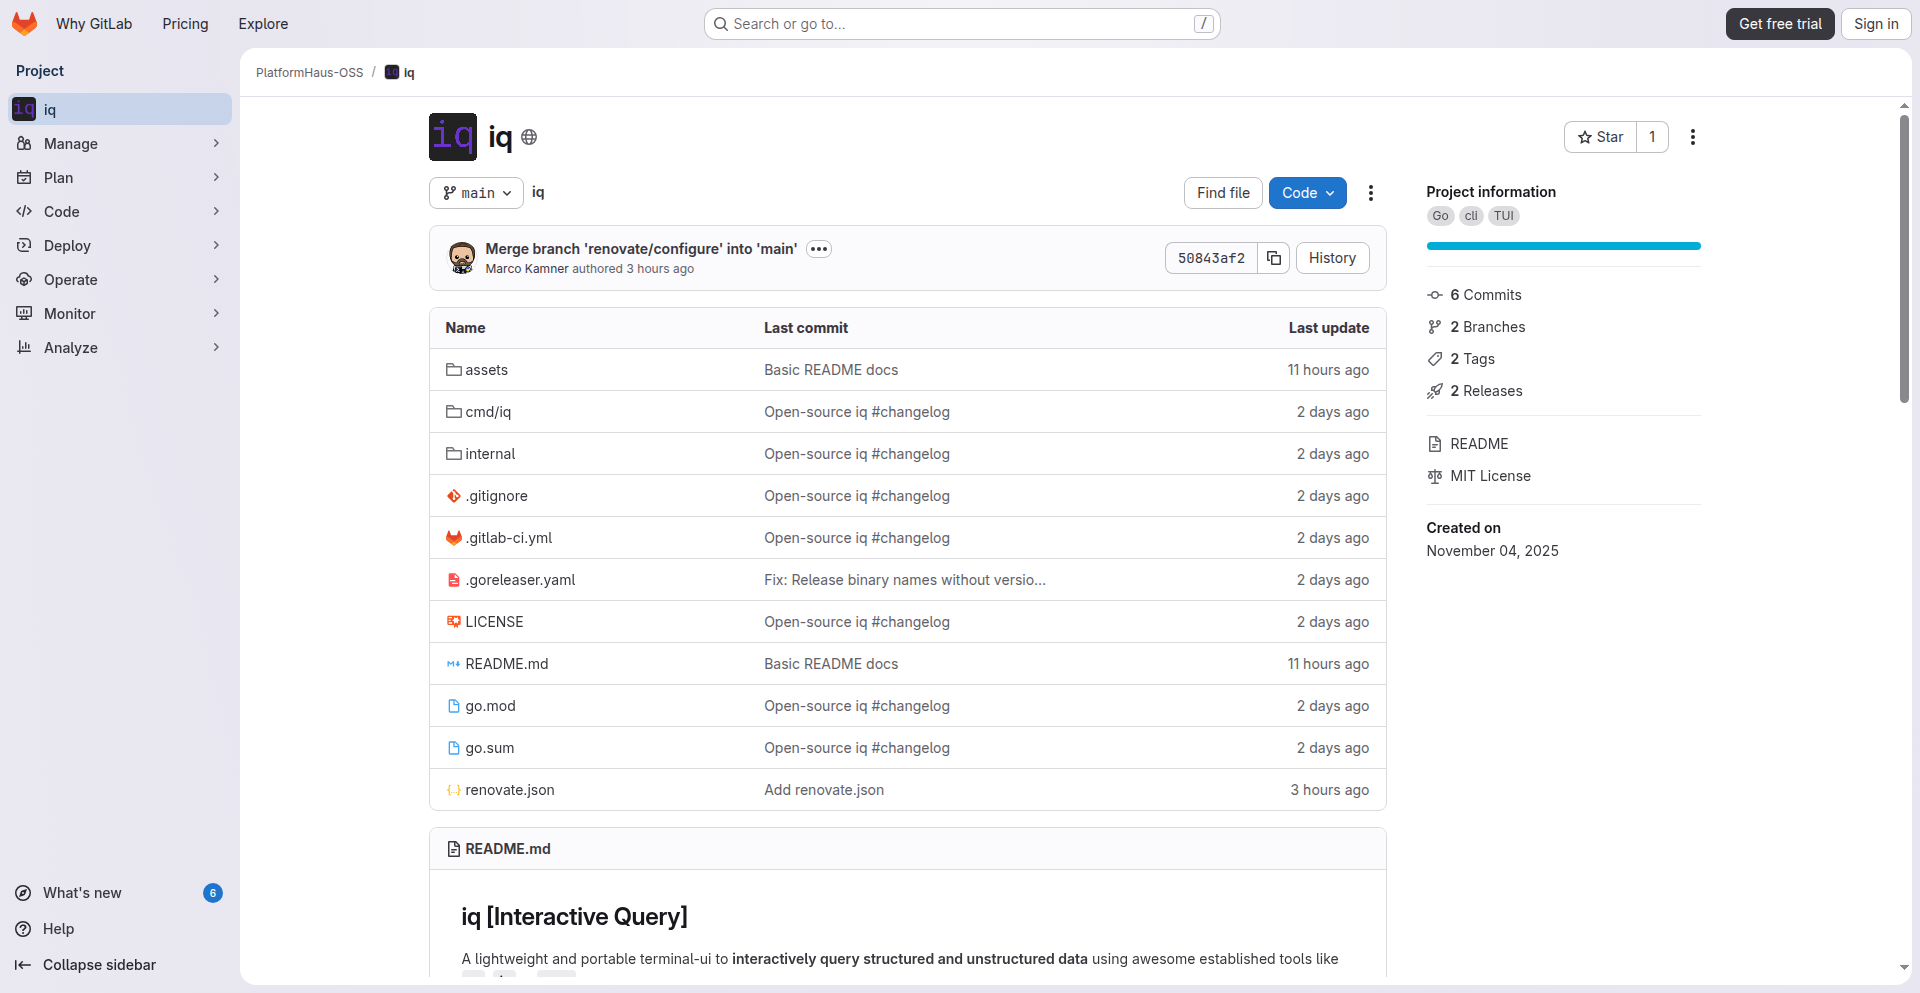Click the GitLab fox logo
Image resolution: width=1920 pixels, height=993 pixels.
(24, 23)
